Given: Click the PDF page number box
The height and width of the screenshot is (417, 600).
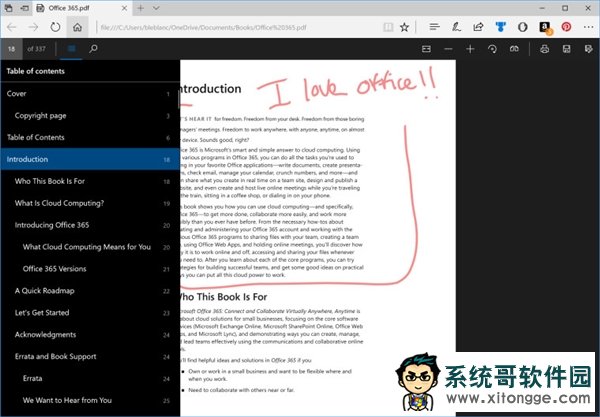Looking at the screenshot, I should coord(11,49).
